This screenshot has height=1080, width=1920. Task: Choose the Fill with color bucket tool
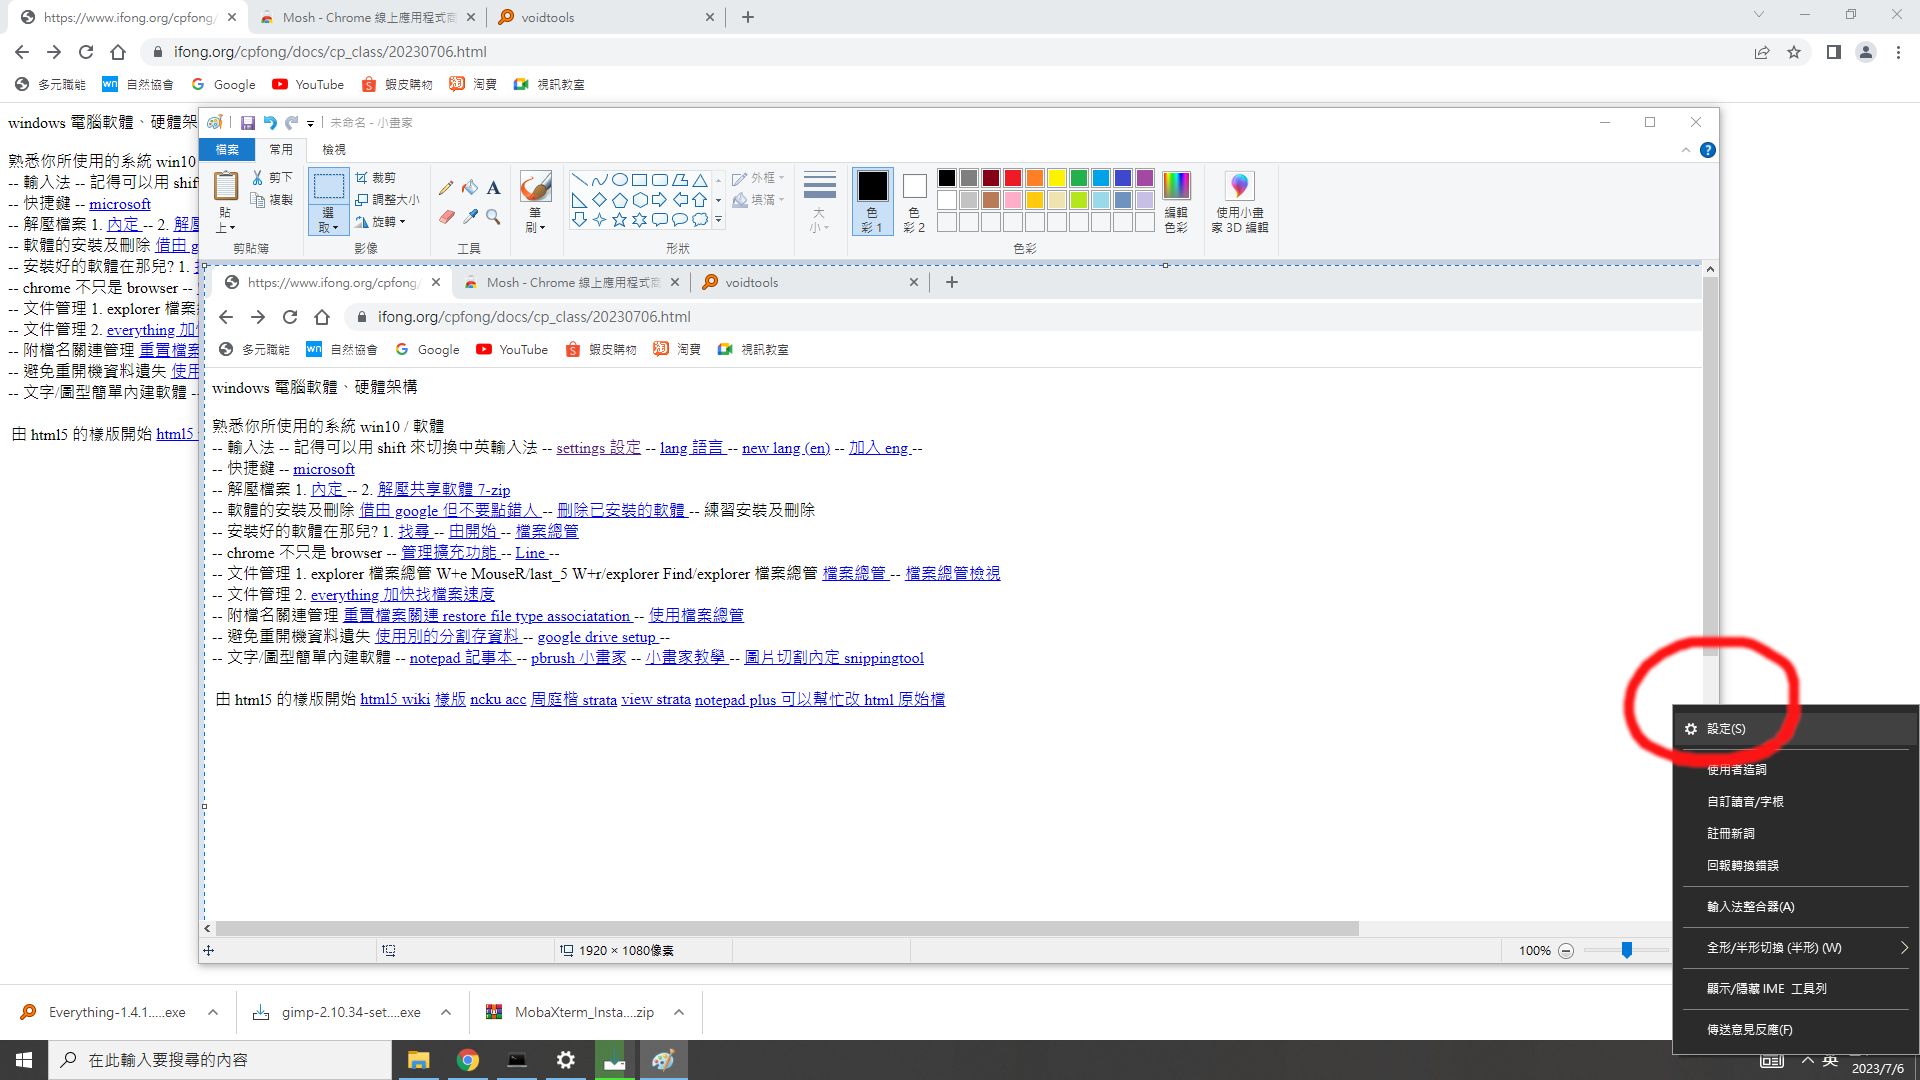[x=470, y=187]
